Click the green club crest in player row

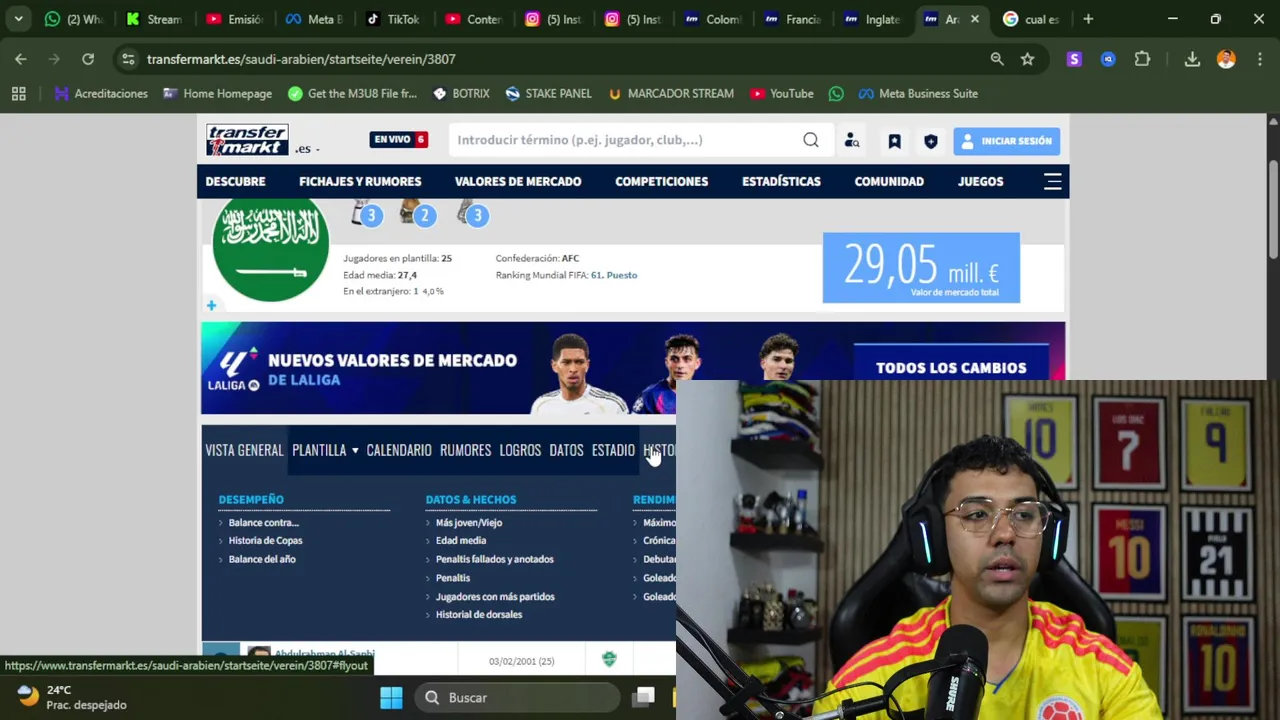(x=609, y=659)
